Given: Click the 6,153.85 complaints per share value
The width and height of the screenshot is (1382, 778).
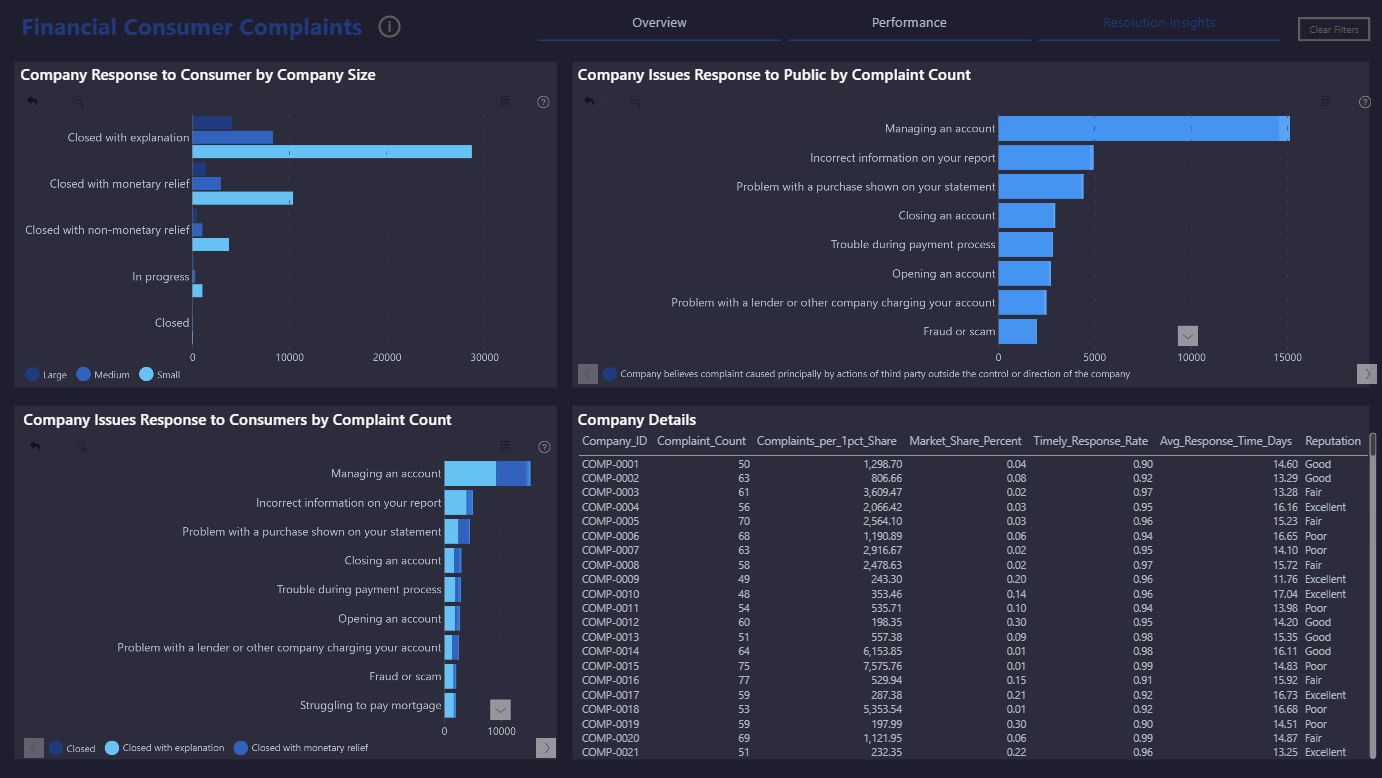Looking at the screenshot, I should pyautogui.click(x=880, y=651).
